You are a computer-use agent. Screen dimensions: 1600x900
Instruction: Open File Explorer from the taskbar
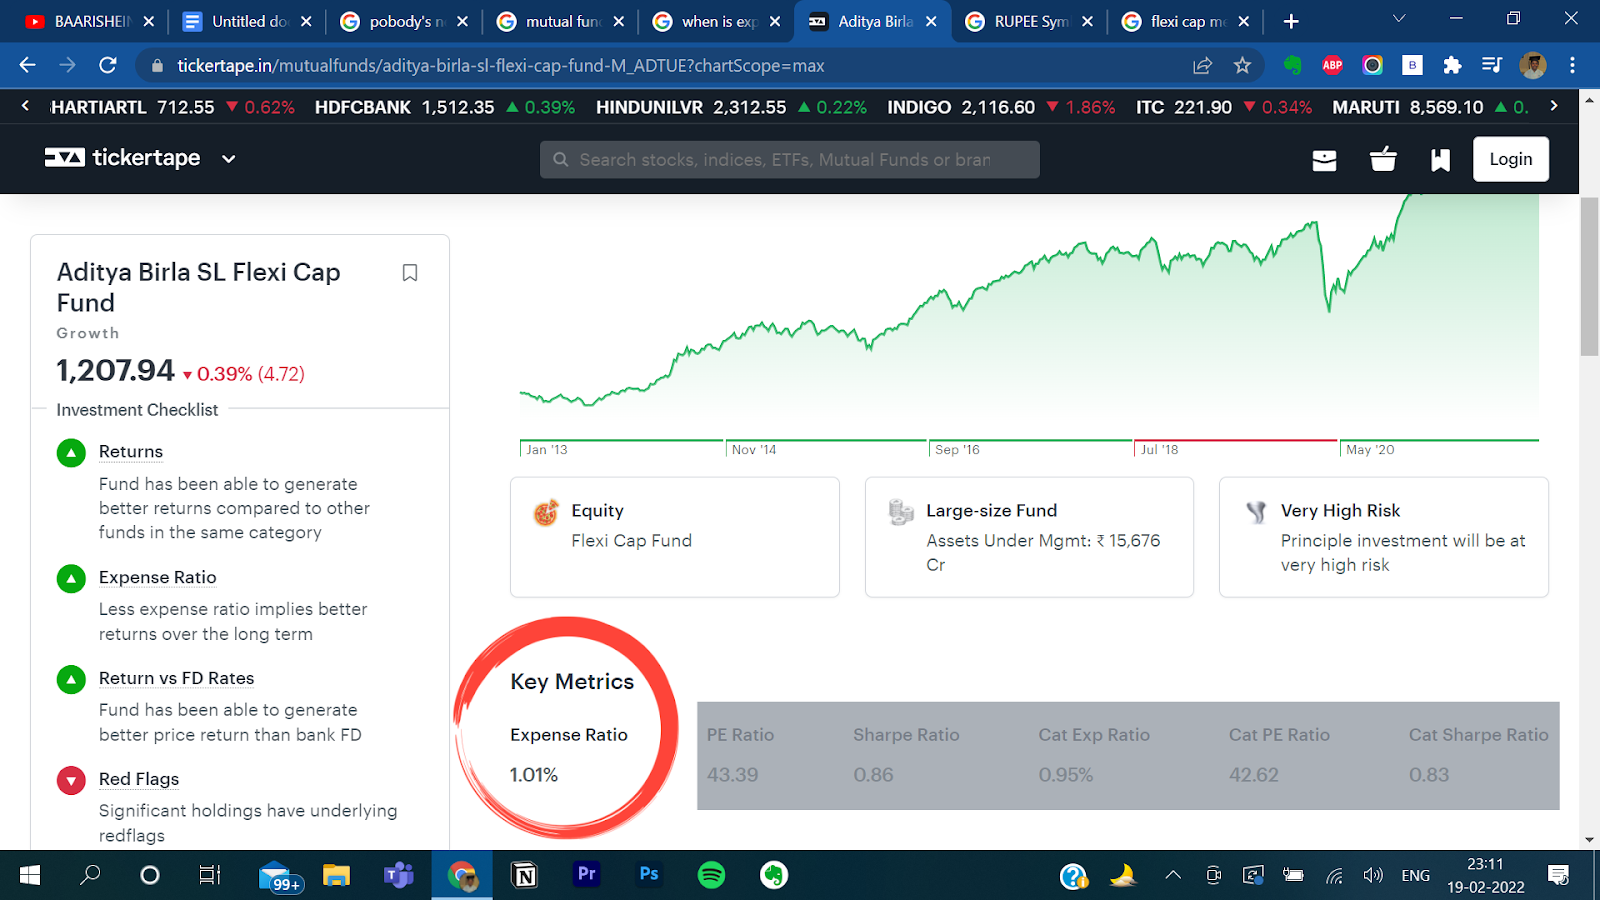coord(336,876)
